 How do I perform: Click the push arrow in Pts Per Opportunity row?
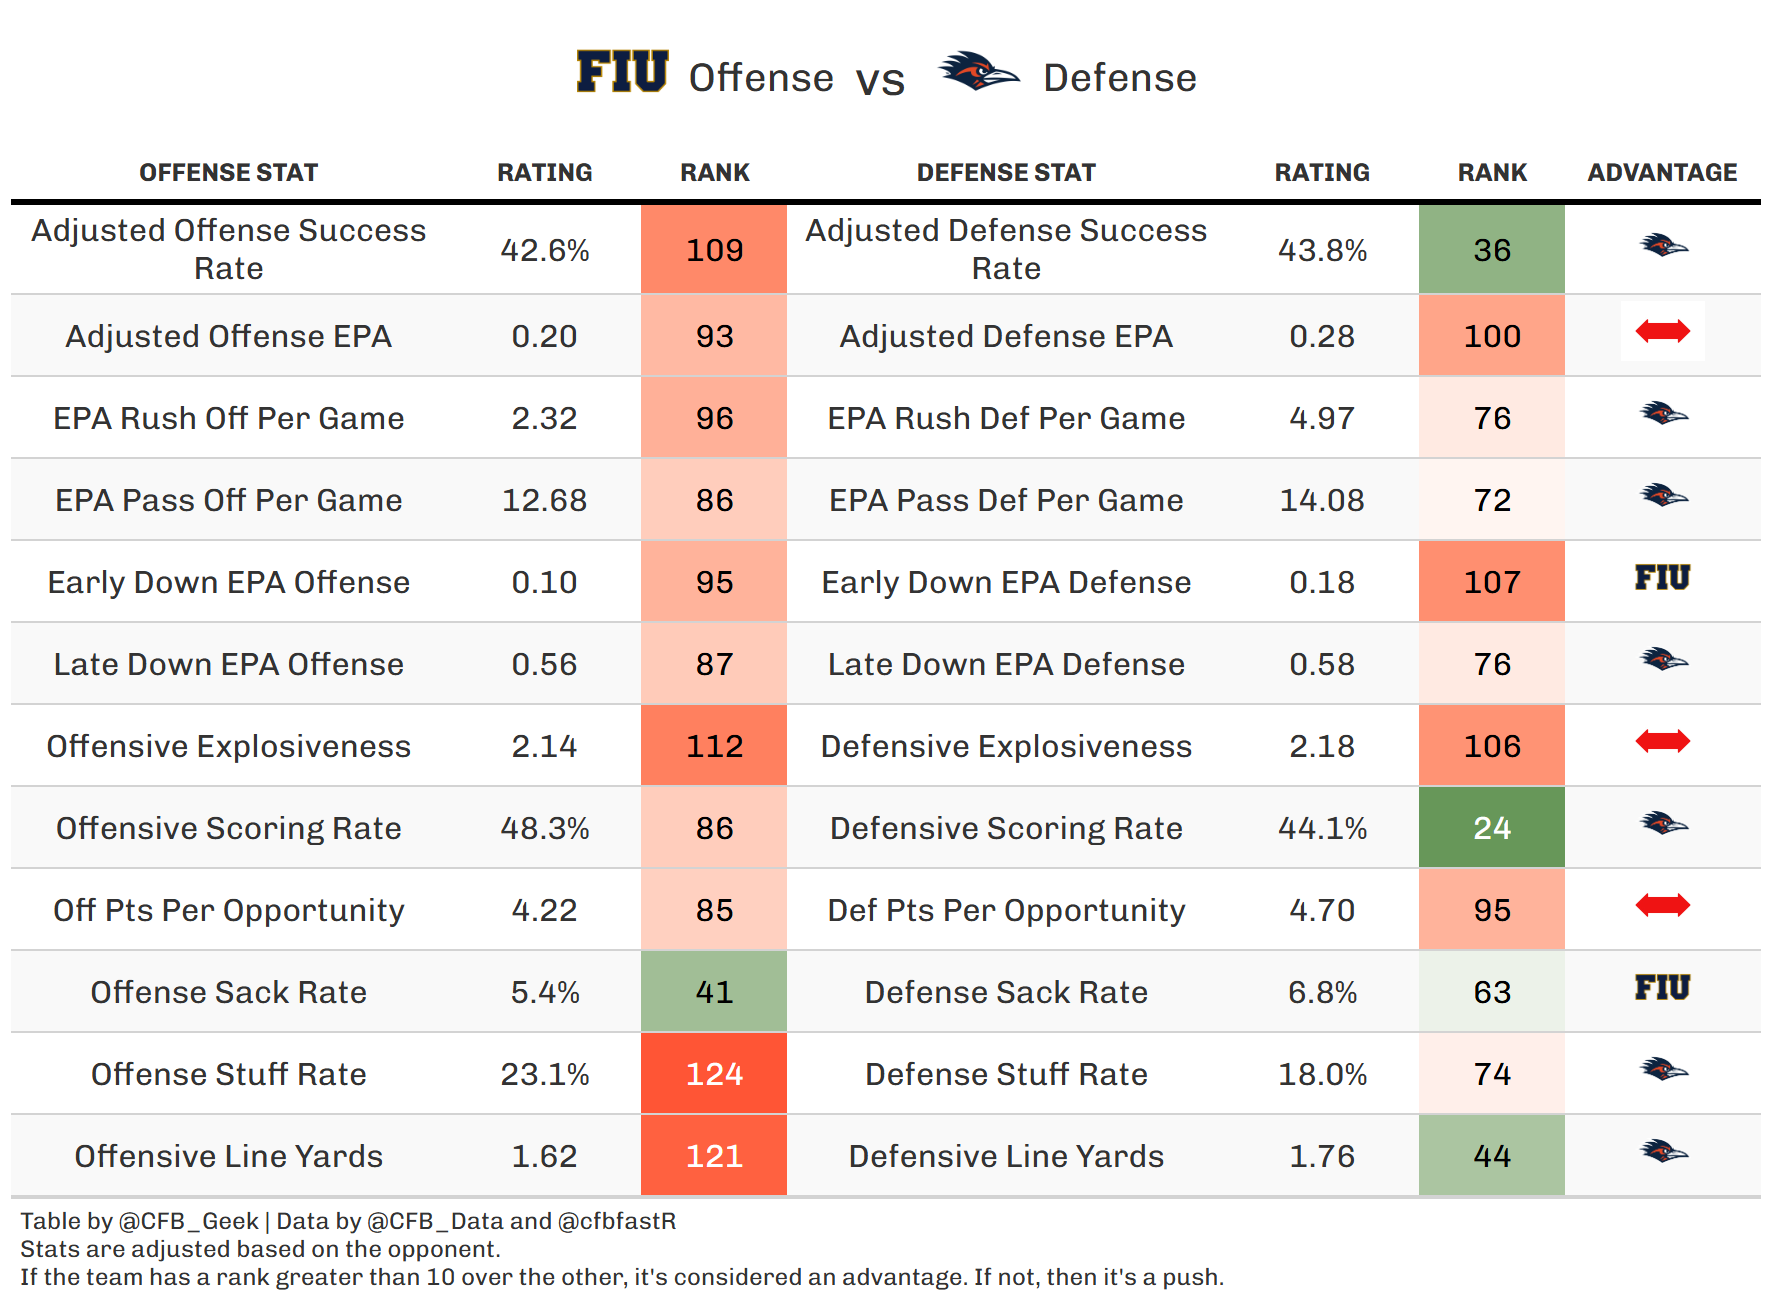[x=1662, y=905]
